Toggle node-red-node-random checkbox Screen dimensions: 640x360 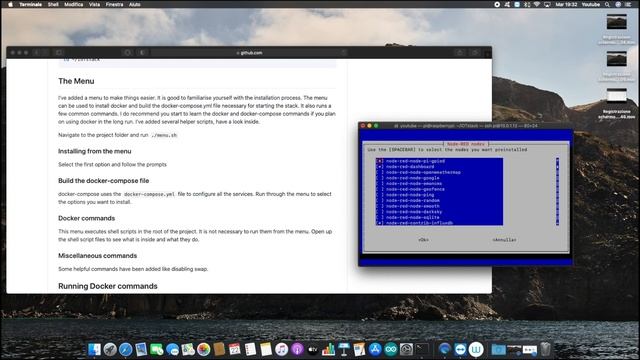(380, 200)
